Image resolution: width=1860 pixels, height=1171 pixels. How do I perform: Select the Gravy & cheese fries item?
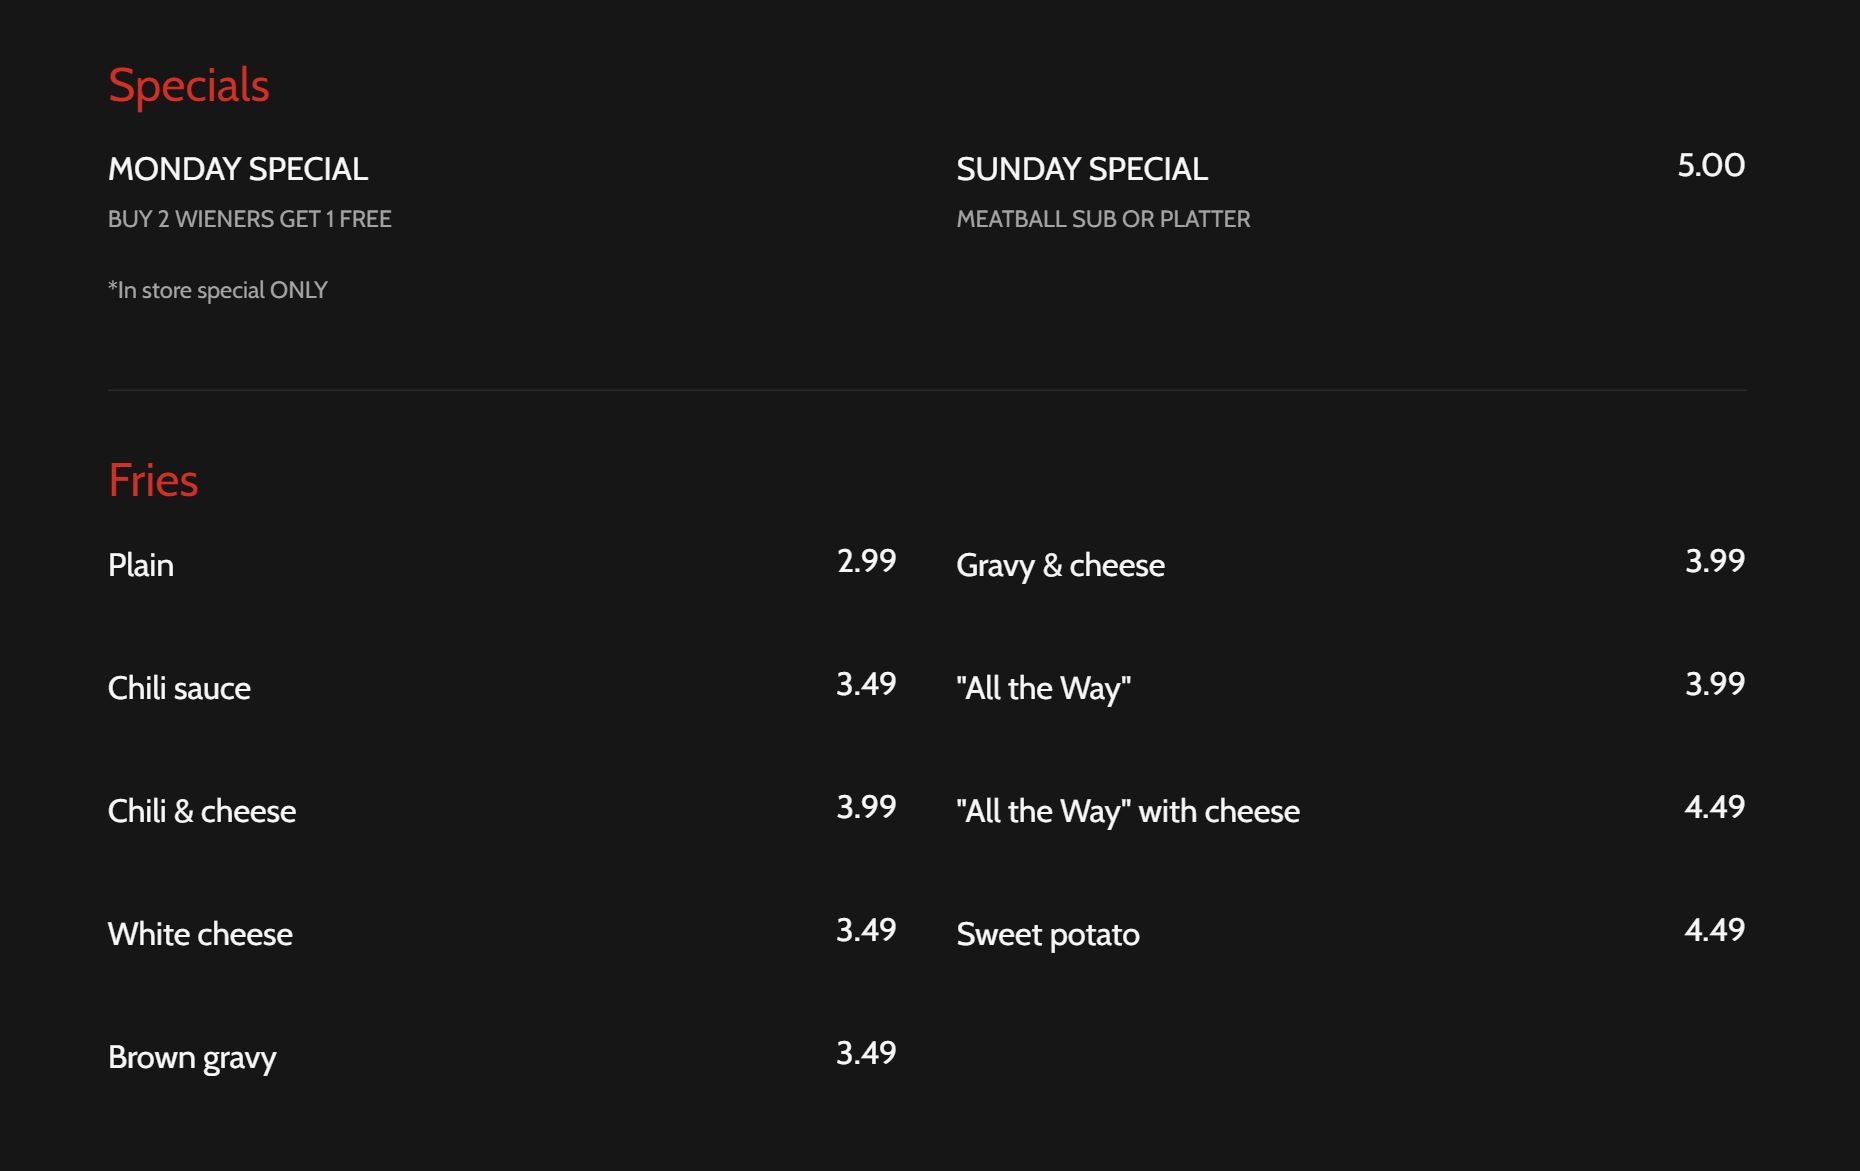pyautogui.click(x=1060, y=565)
